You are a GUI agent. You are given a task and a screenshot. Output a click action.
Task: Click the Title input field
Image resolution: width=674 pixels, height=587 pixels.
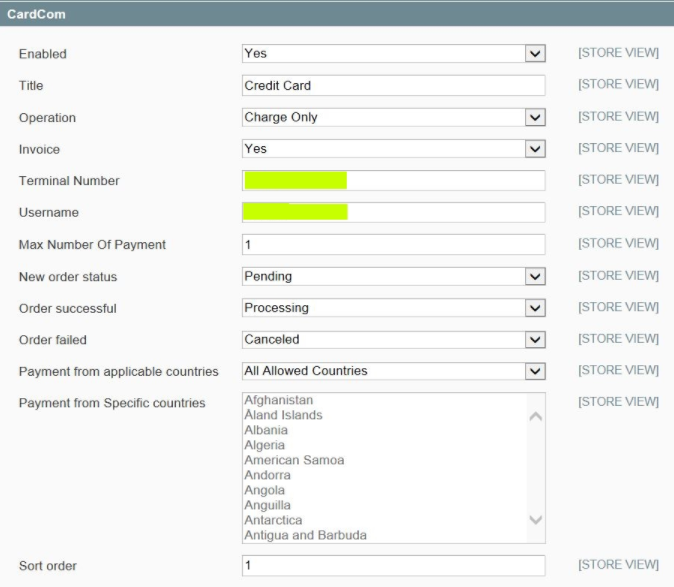[x=393, y=85]
